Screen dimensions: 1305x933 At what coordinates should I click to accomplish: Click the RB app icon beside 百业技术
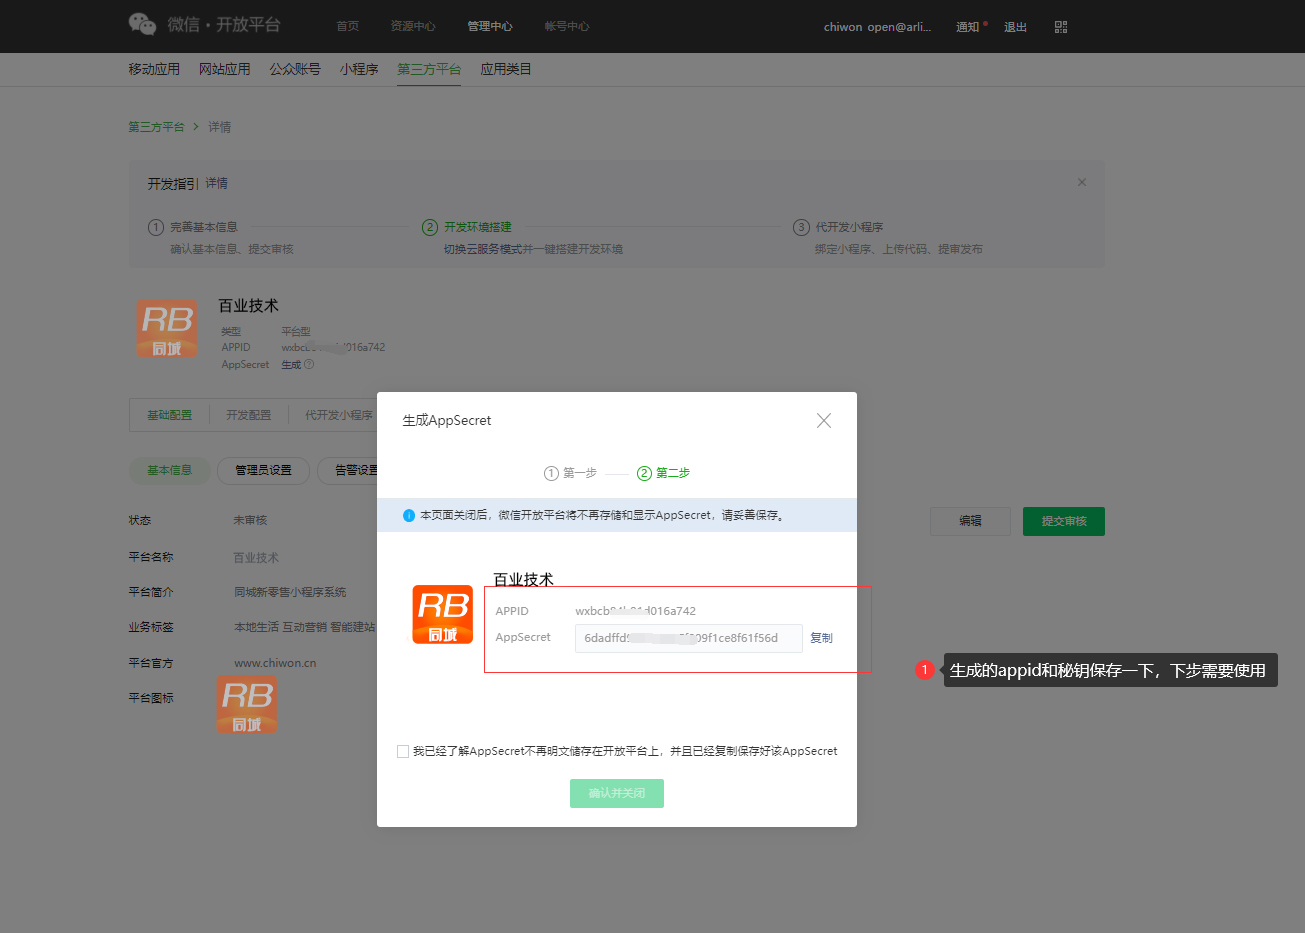(x=167, y=328)
